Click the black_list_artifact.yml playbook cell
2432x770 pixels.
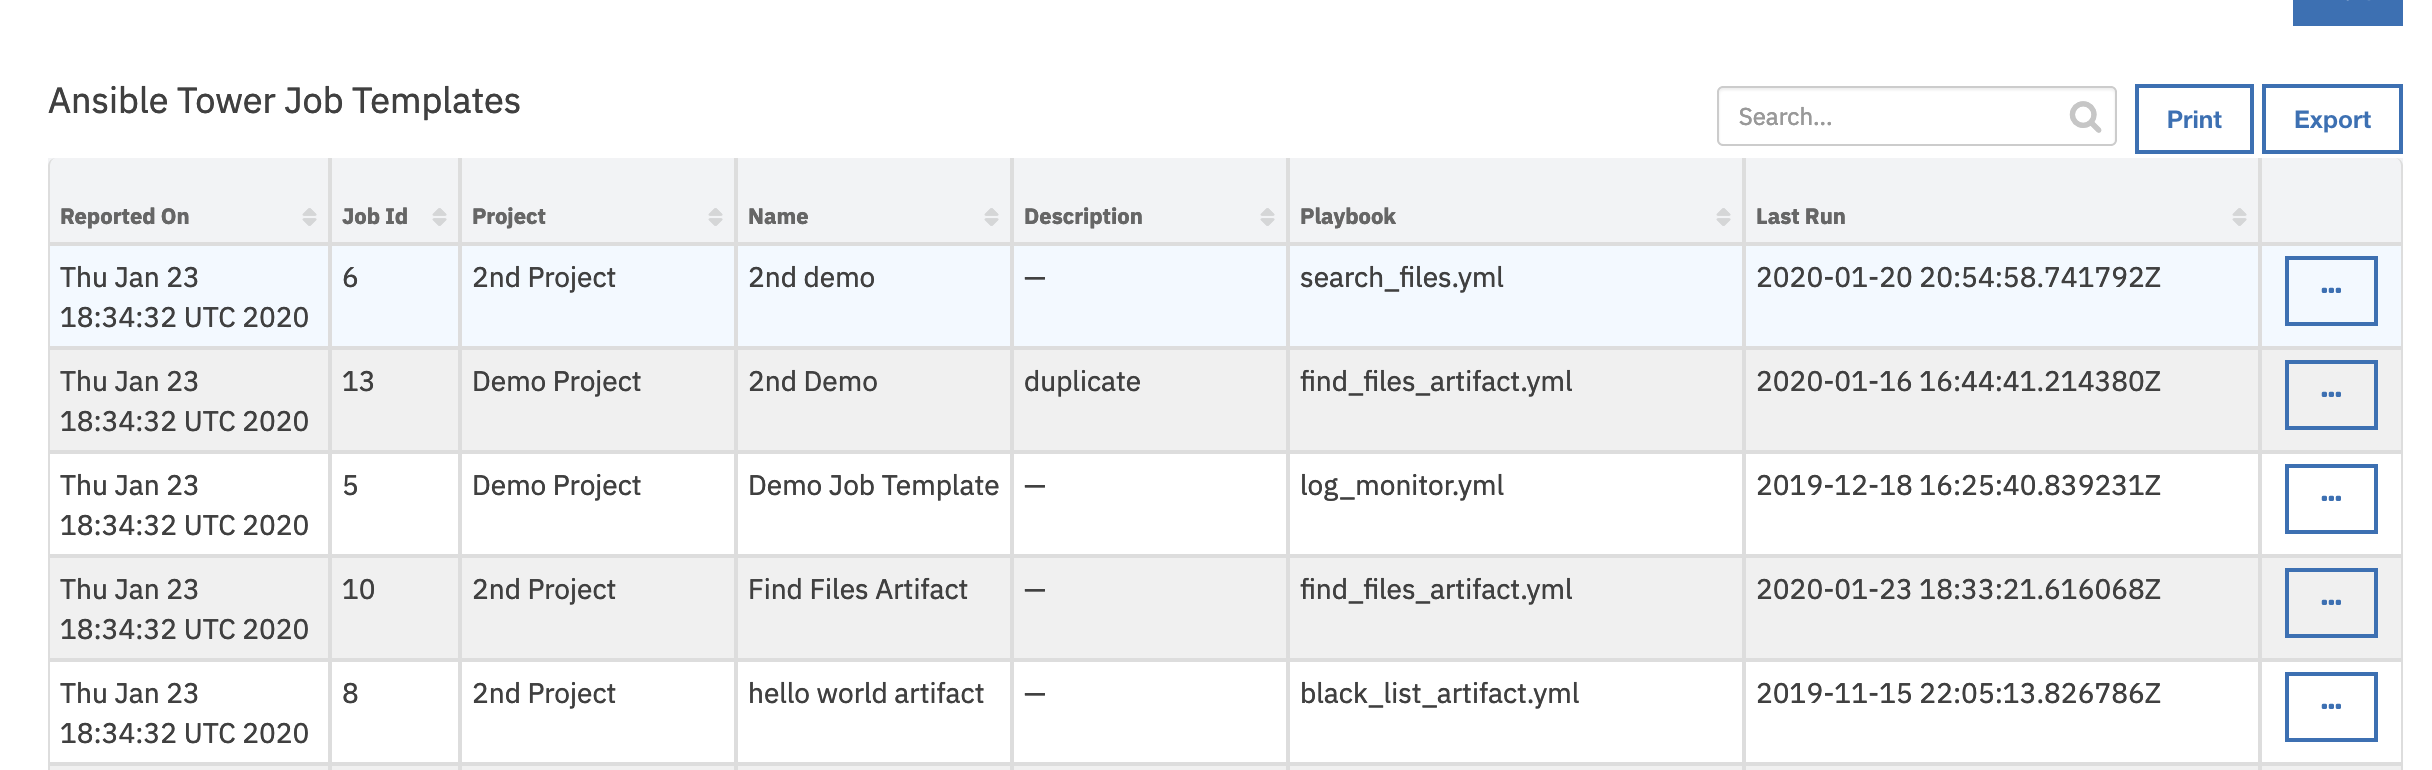tap(1516, 713)
